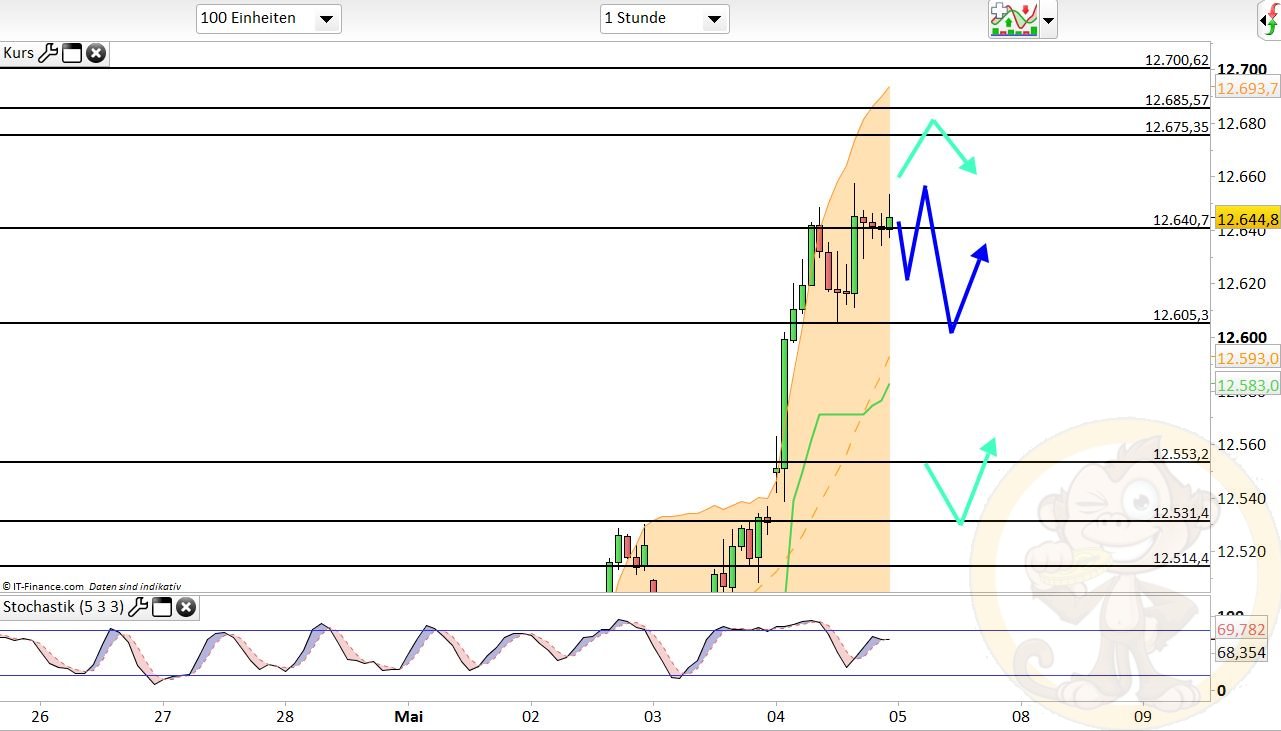Open Stochastik indicator settings wrench icon
The width and height of the screenshot is (1281, 731).
(x=137, y=607)
